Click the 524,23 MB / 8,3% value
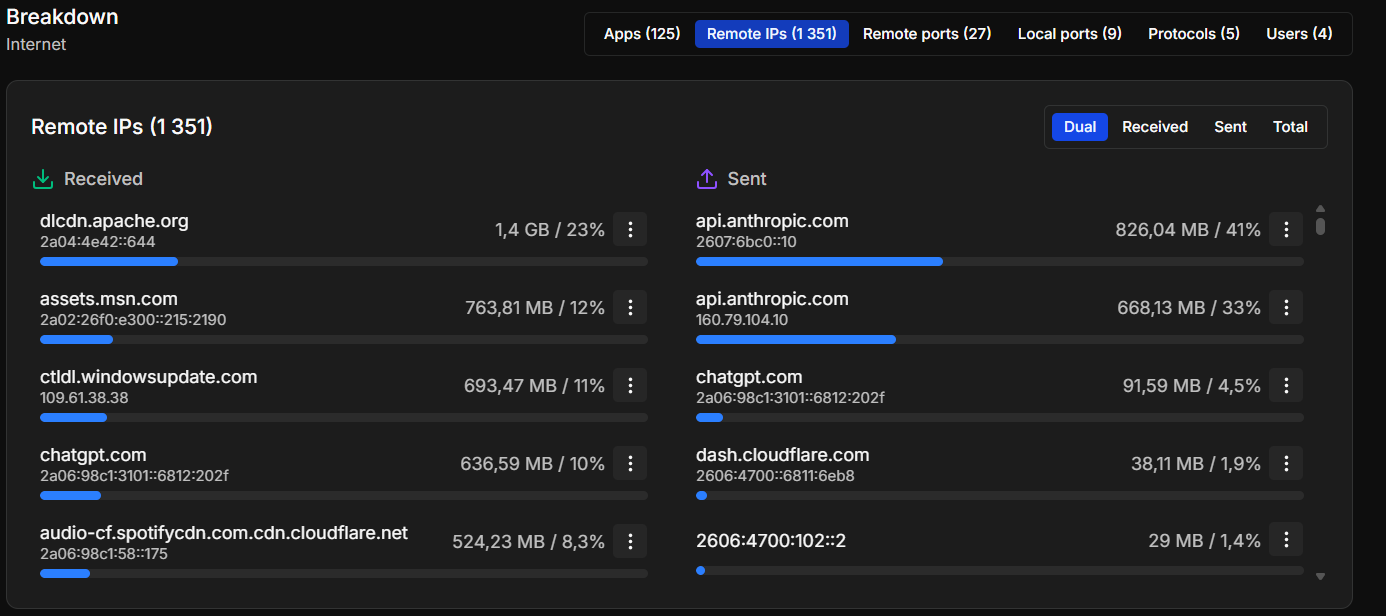This screenshot has height=616, width=1386. [x=529, y=542]
